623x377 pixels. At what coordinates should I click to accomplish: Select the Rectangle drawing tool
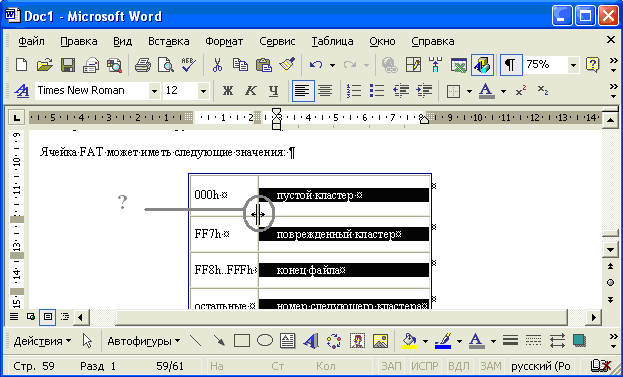coord(242,340)
